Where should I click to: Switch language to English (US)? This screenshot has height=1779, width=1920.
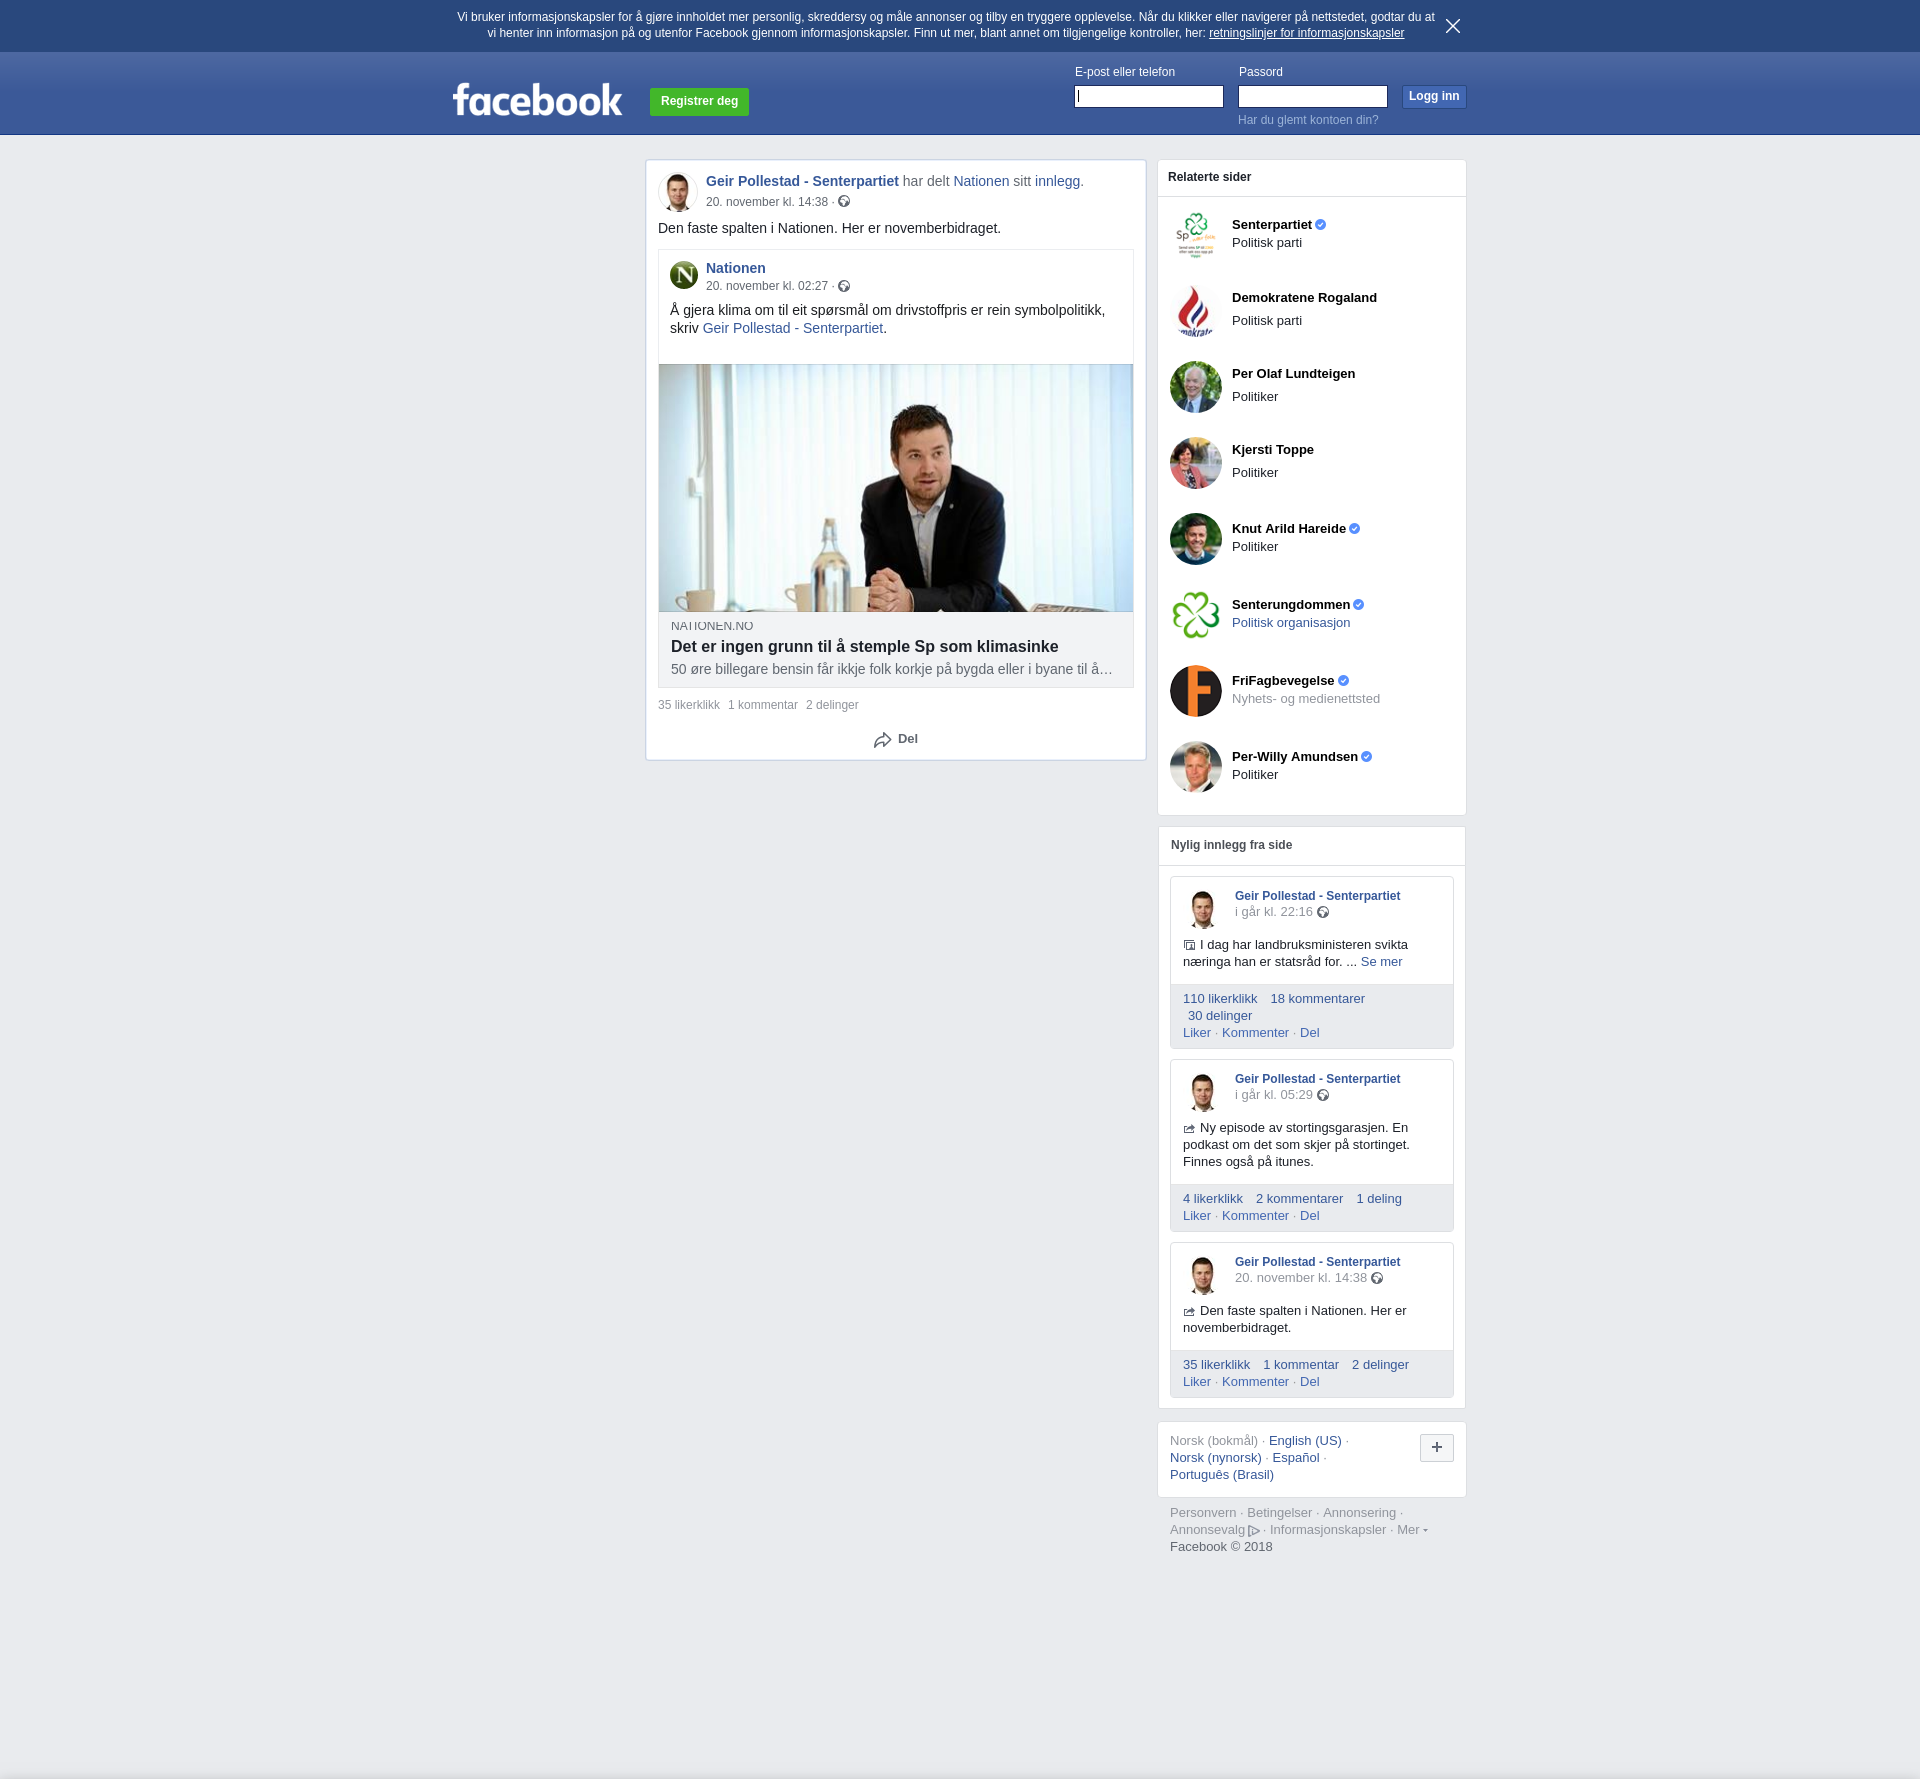(x=1305, y=1441)
